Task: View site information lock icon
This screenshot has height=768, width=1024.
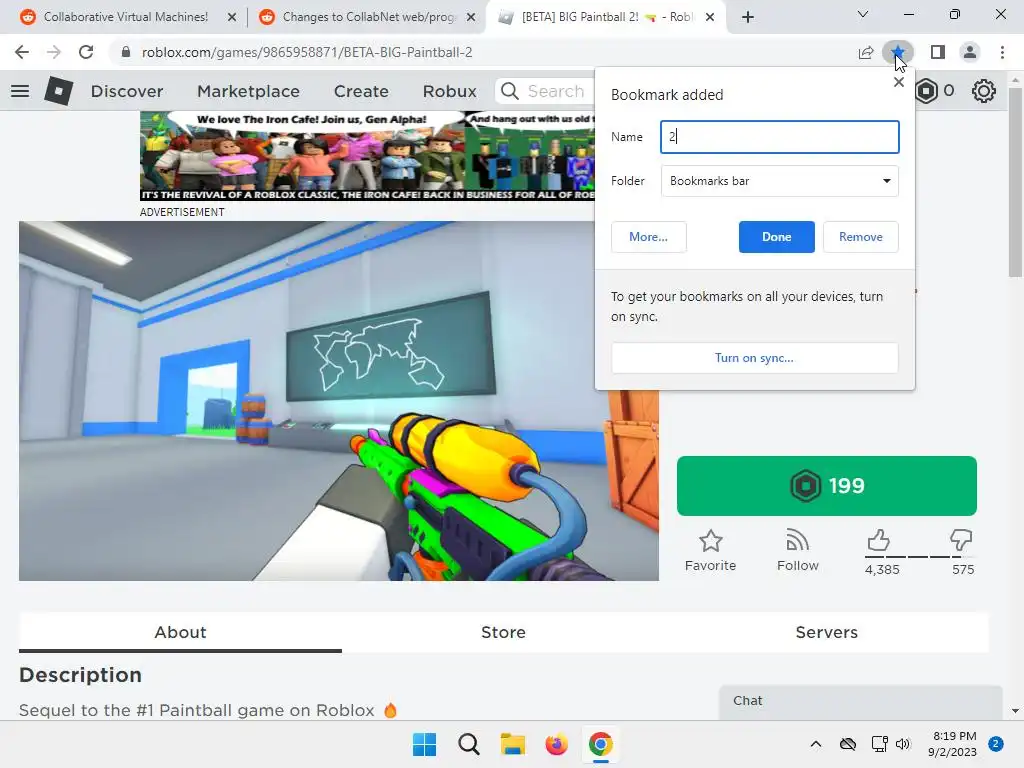Action: click(x=126, y=52)
